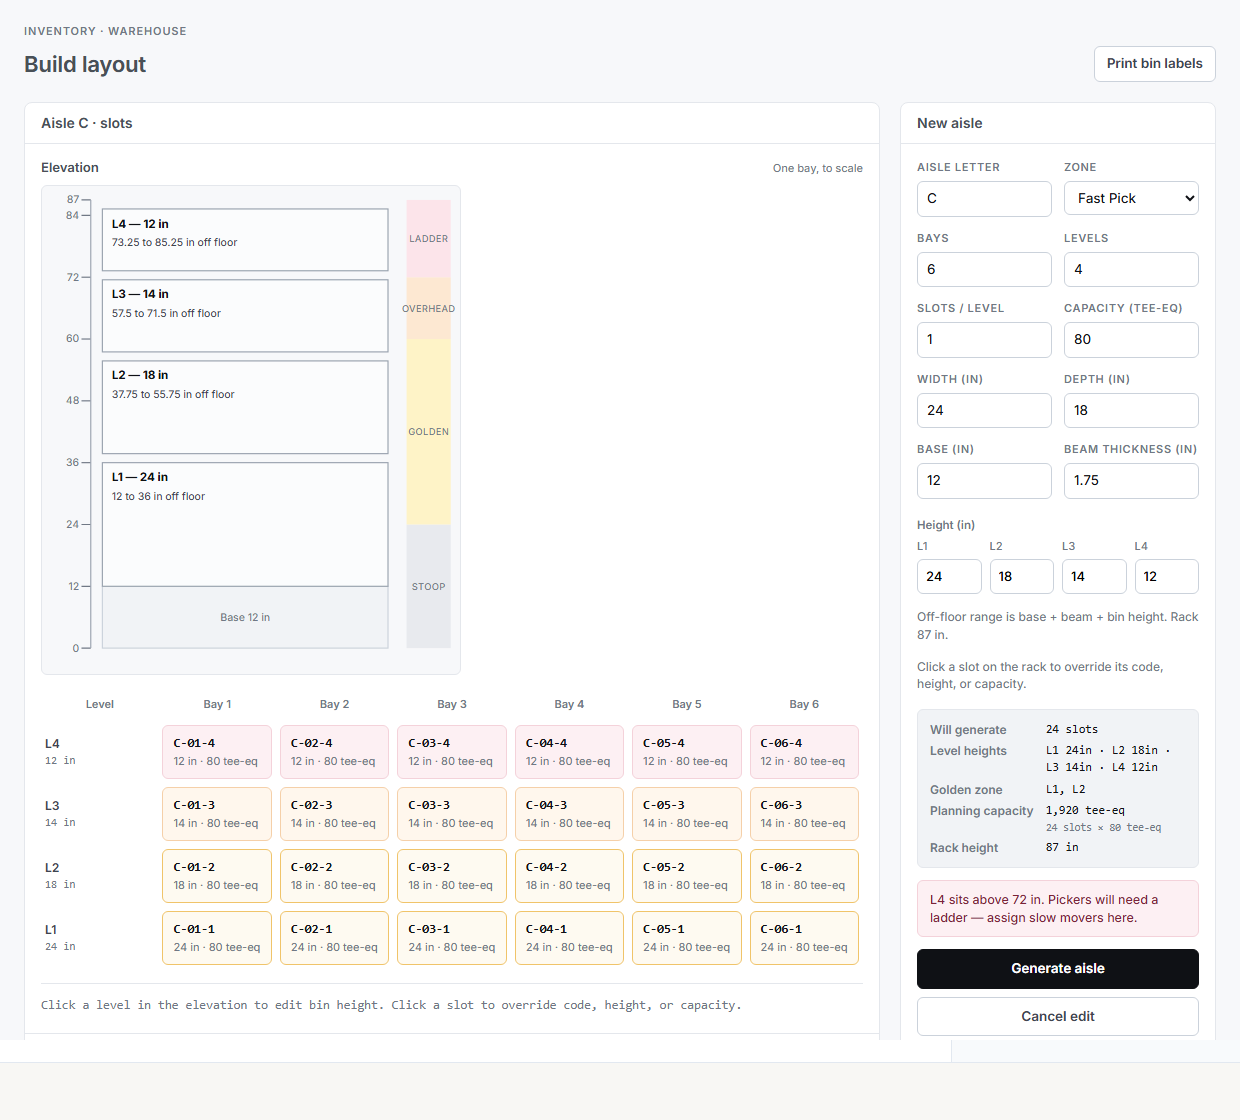1240x1120 pixels.
Task: Select level L1 in the elevation diagram
Action: [x=245, y=524]
